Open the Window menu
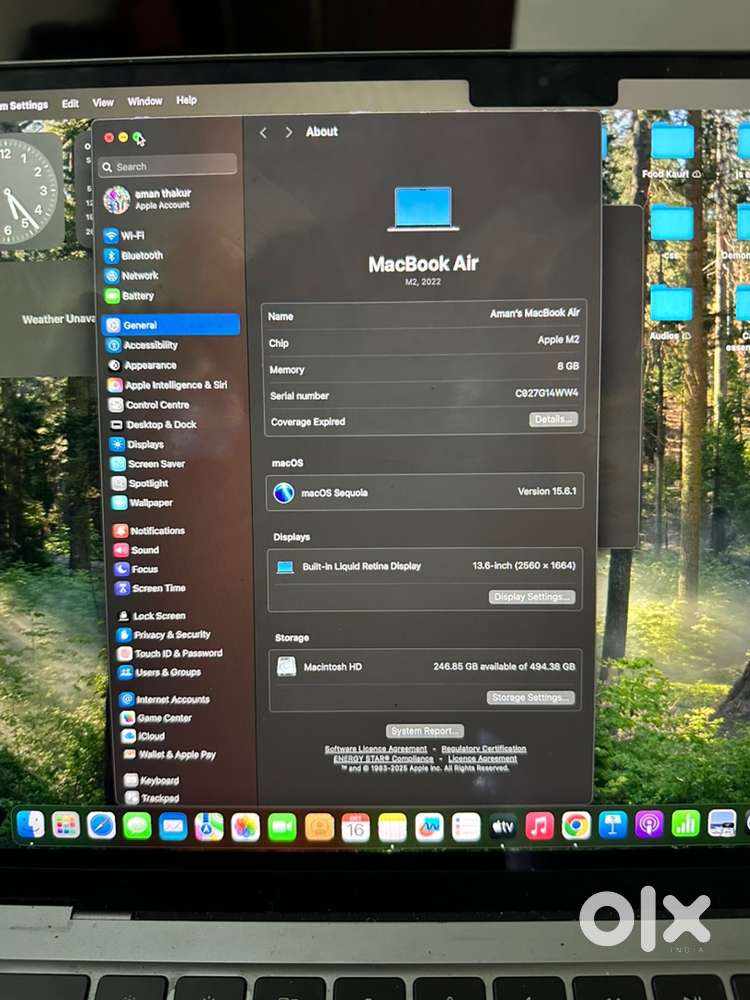750x1000 pixels. (x=145, y=101)
